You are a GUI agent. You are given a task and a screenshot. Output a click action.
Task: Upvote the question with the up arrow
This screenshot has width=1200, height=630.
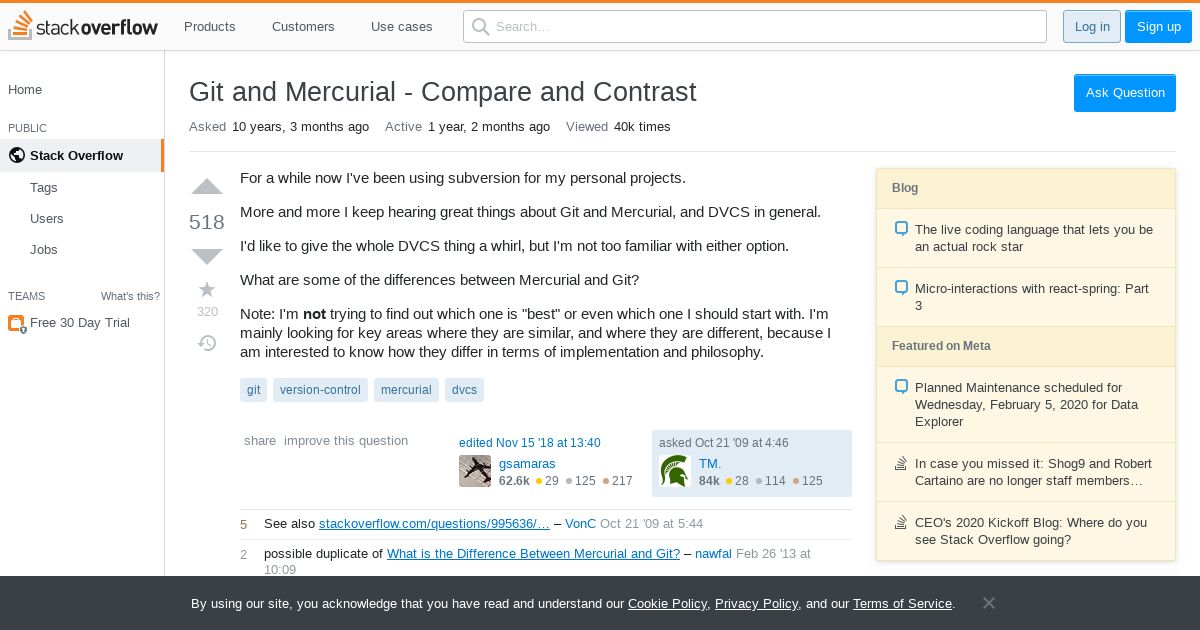[x=207, y=187]
